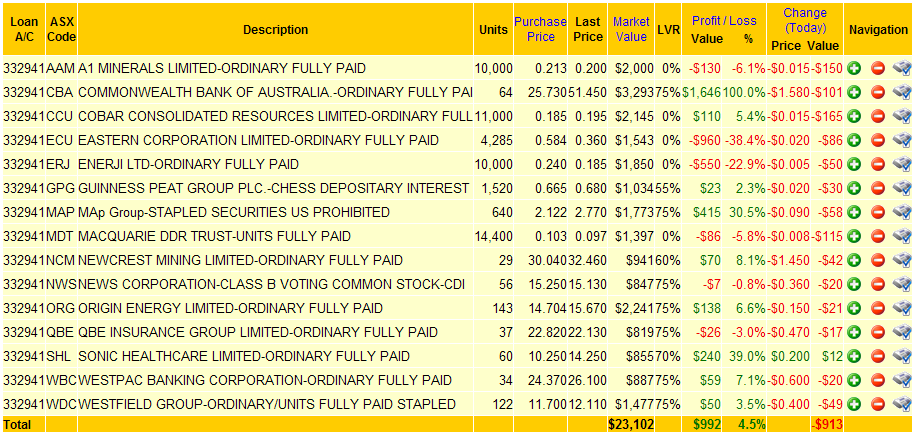Click the red minus icon for SHL
916x436 pixels.
click(878, 356)
